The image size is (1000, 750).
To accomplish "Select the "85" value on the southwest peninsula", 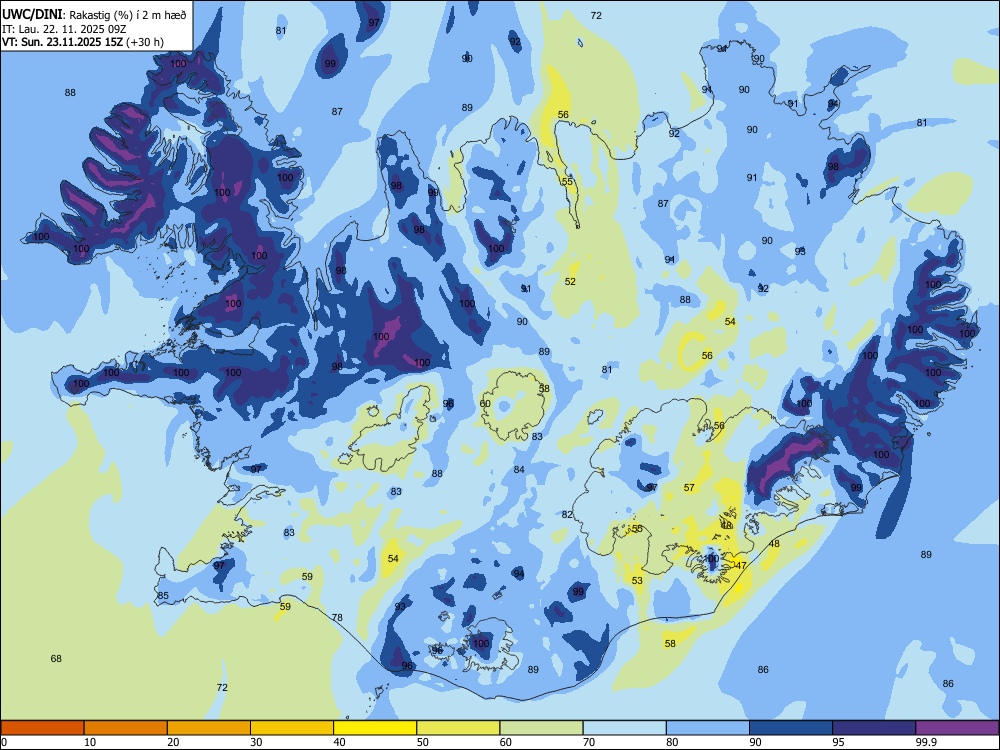I will point(163,596).
